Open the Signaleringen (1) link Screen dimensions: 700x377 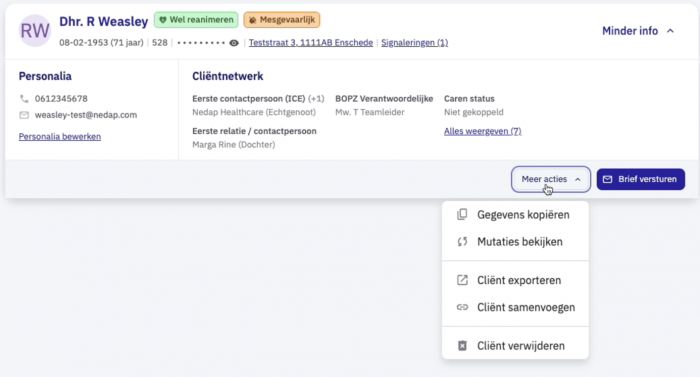(x=414, y=42)
